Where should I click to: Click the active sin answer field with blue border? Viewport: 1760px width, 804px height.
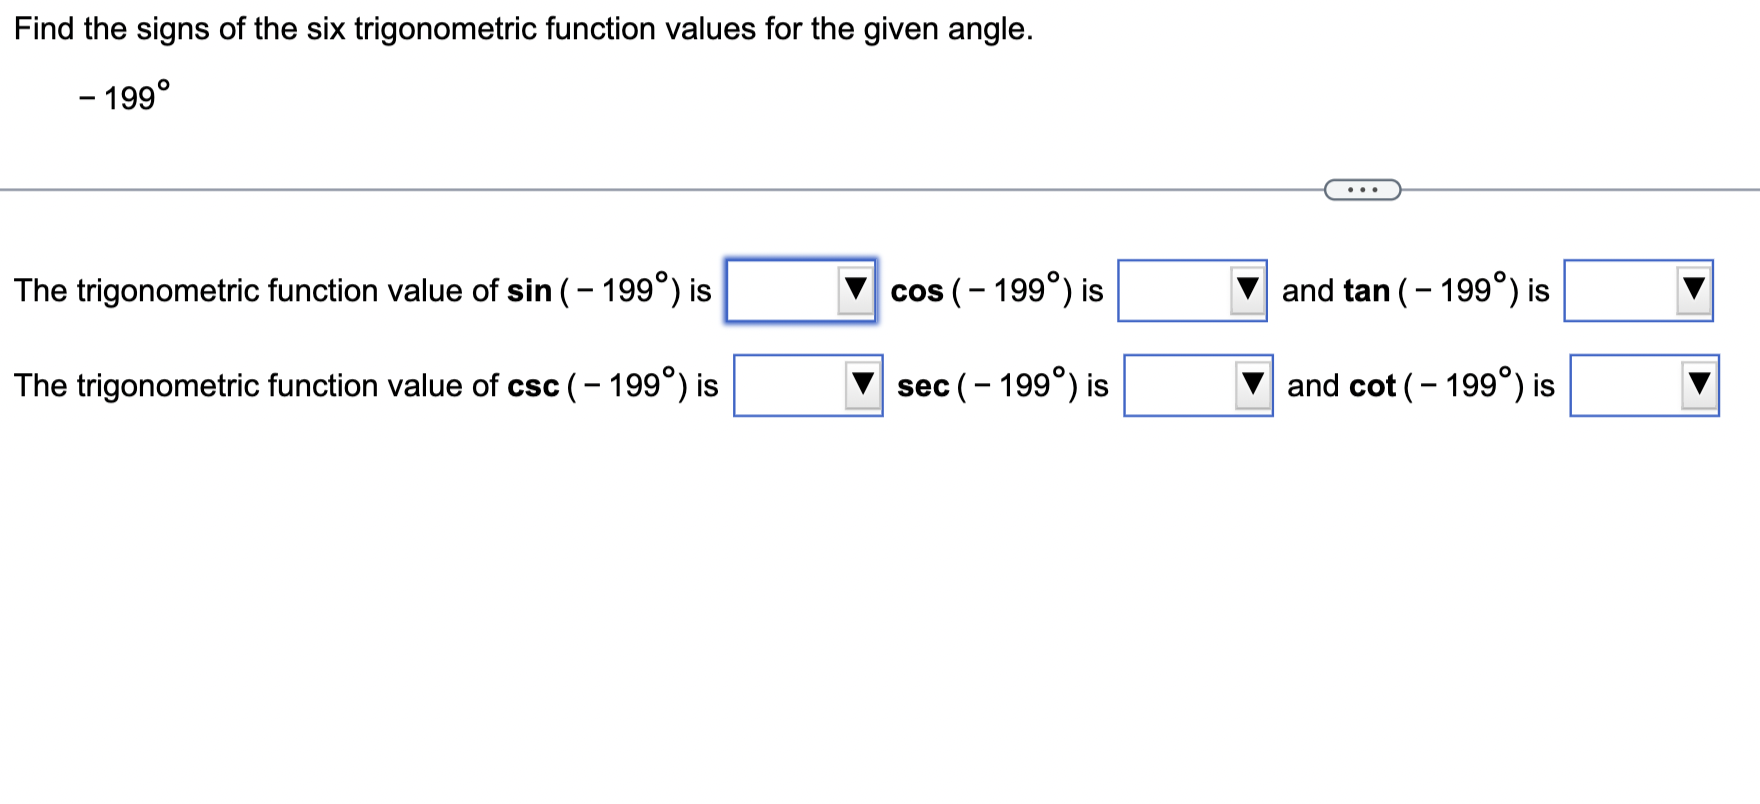pos(800,290)
